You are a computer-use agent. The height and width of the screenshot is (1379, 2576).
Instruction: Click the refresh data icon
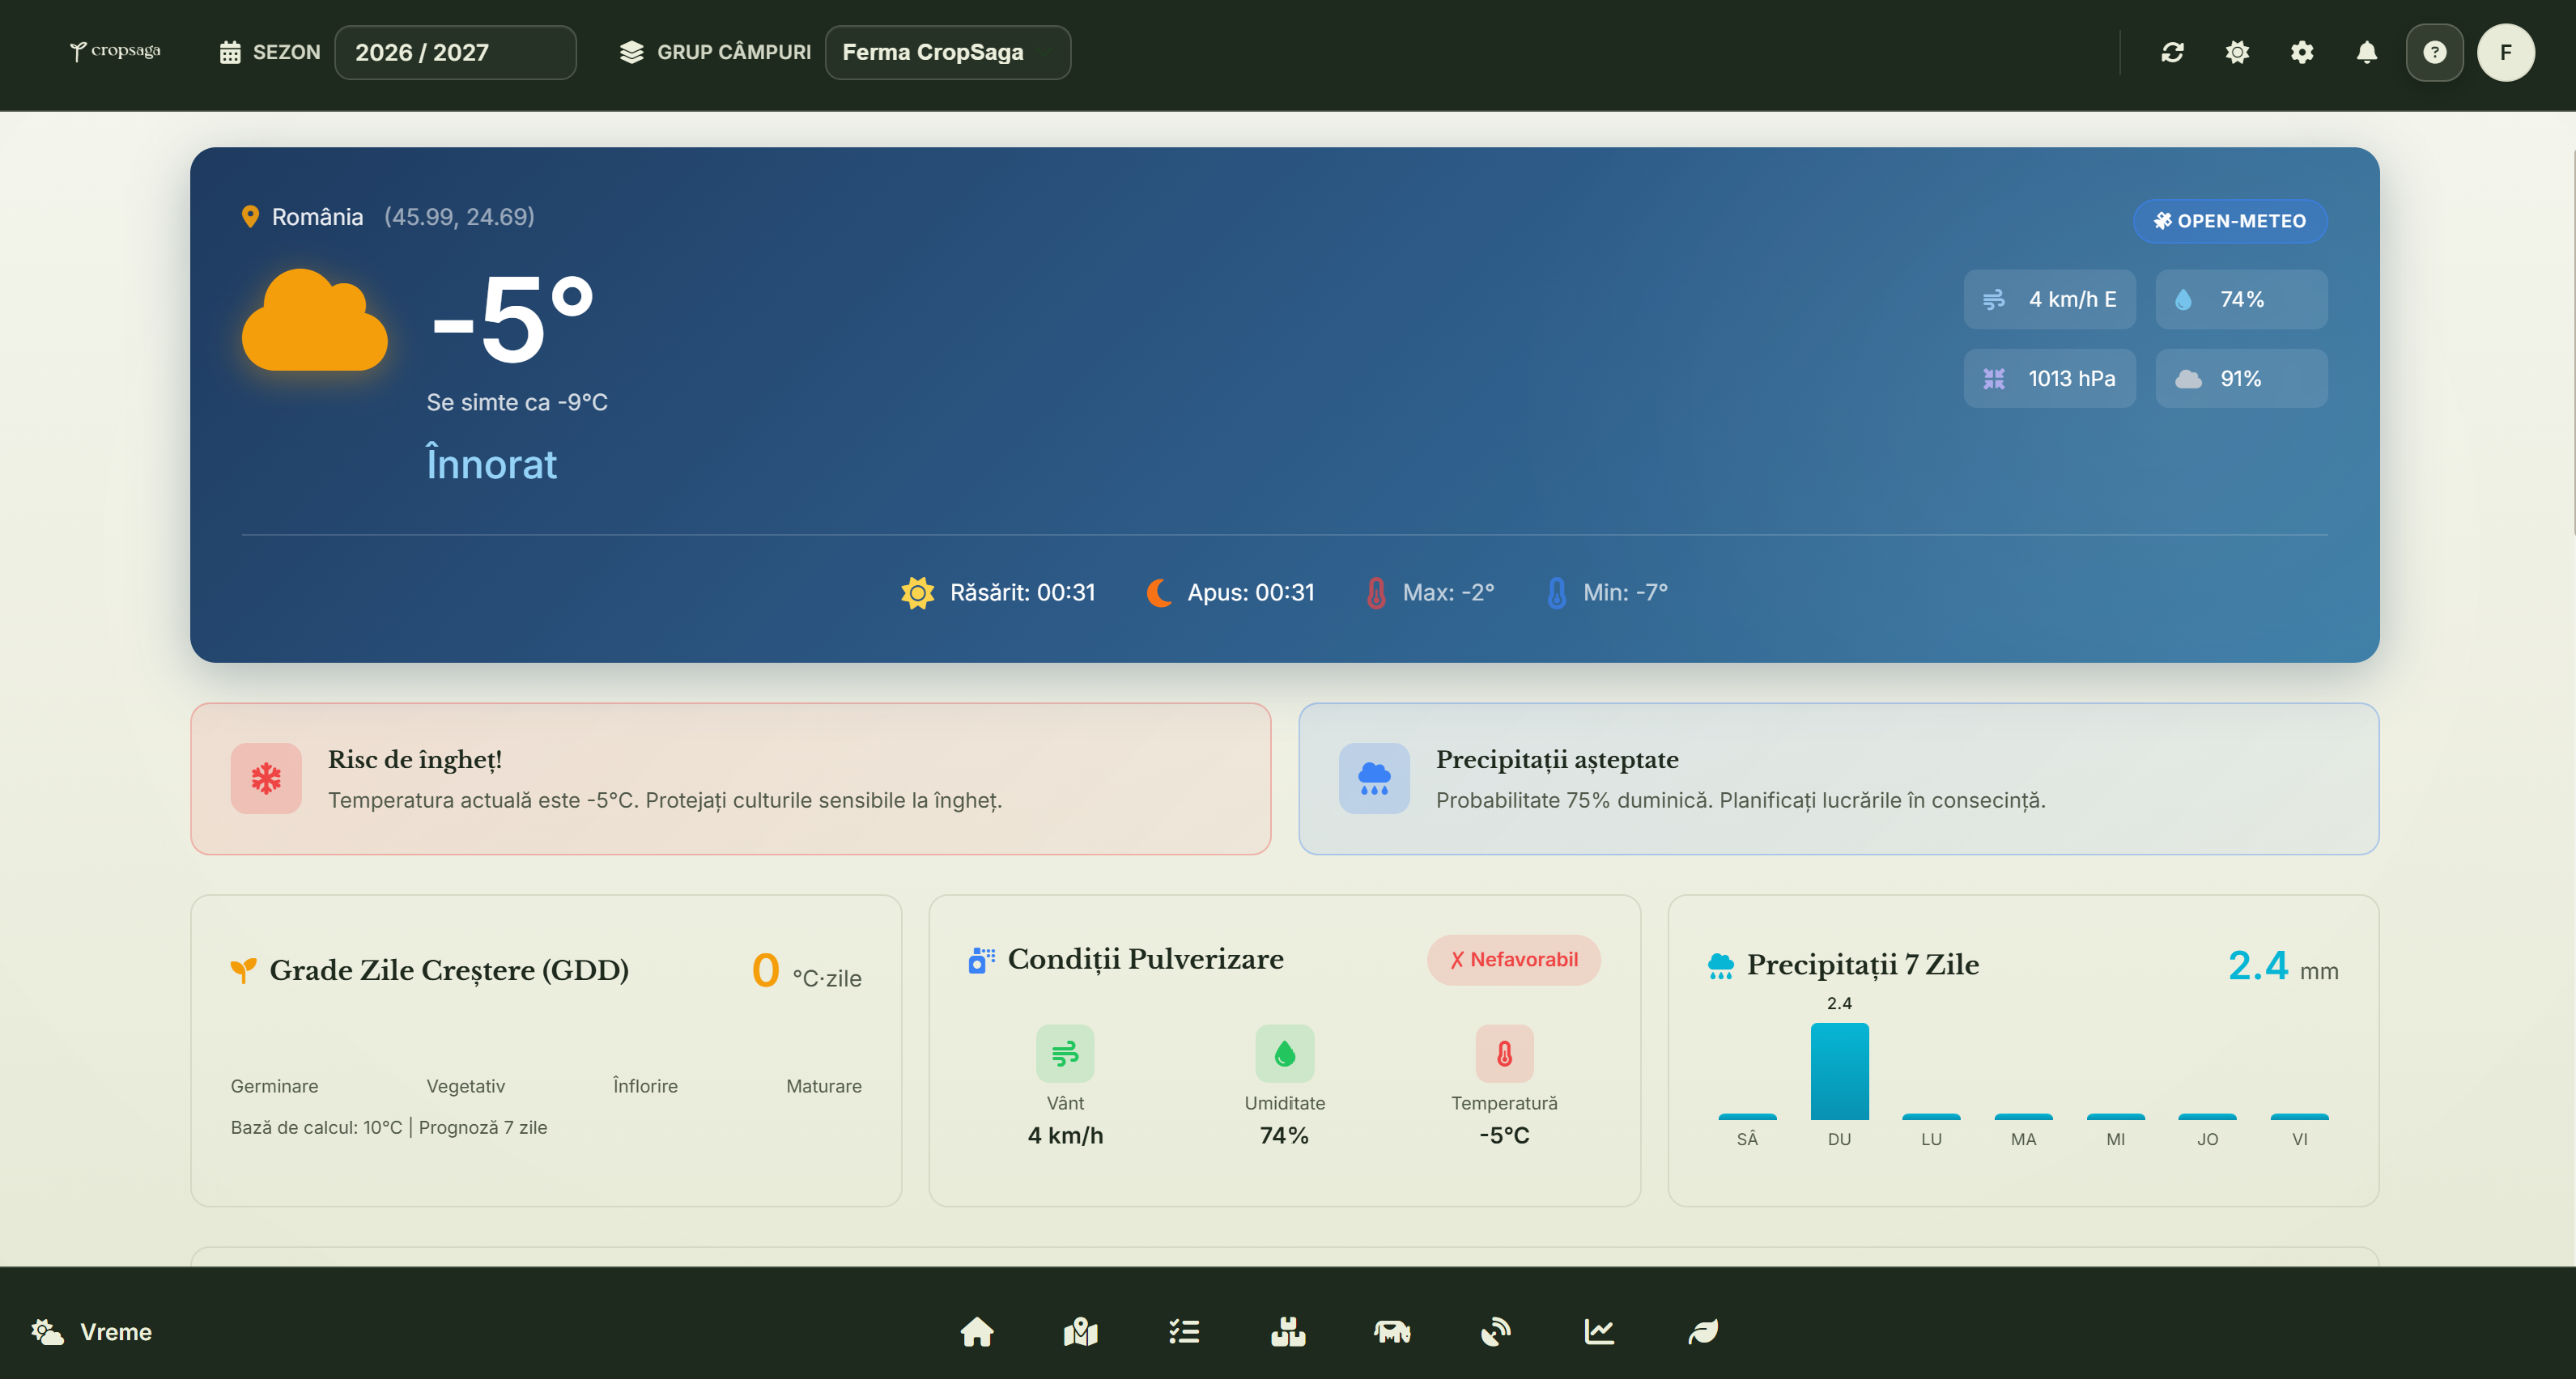click(2172, 52)
